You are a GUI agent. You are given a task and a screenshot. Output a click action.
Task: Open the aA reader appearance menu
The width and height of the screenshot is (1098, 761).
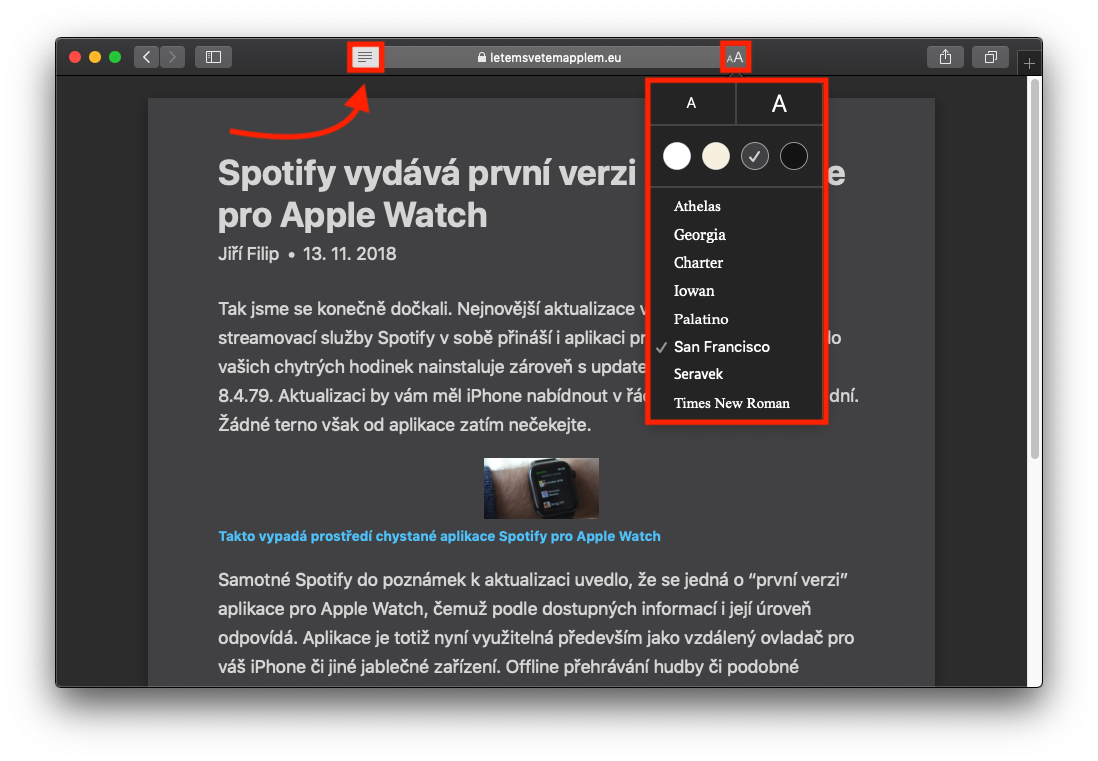pos(735,57)
